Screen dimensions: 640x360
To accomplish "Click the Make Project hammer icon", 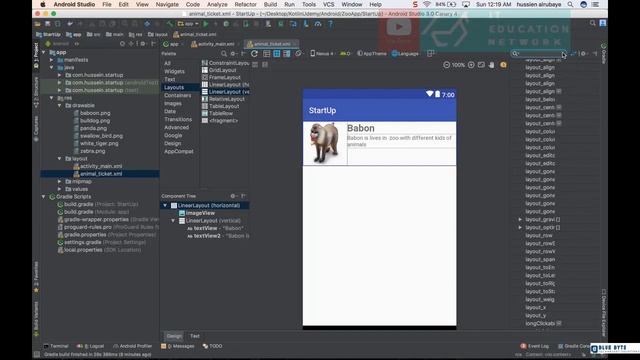I will pyautogui.click(x=169, y=24).
